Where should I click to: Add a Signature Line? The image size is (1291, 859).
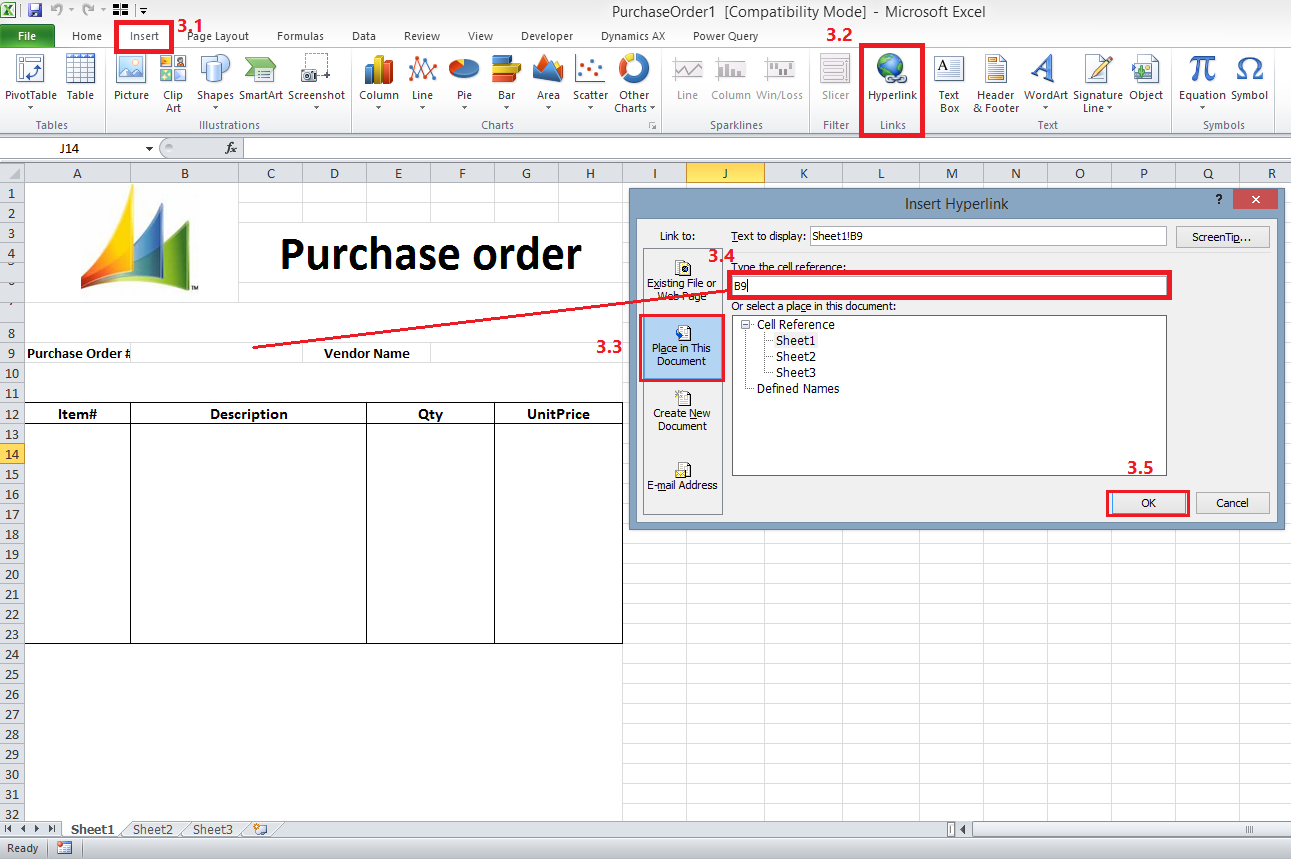[x=1098, y=82]
